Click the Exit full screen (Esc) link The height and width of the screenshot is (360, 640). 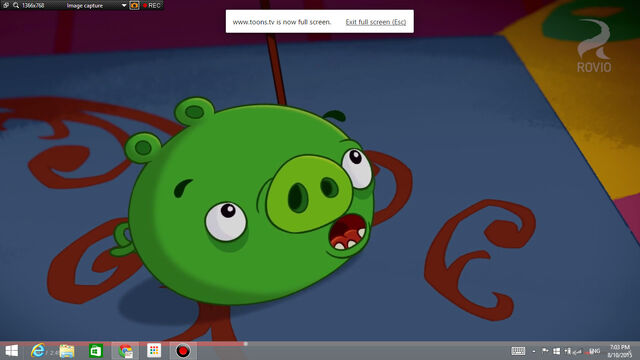click(376, 22)
